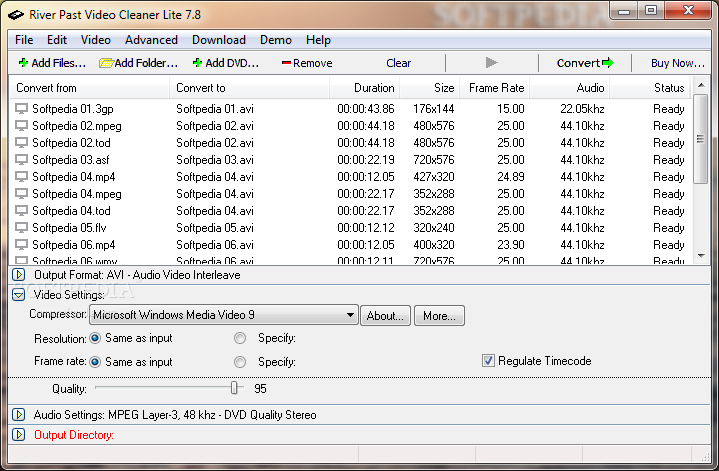Click the 720x576 size of Softpedia 03.asf
The width and height of the screenshot is (719, 471).
(x=434, y=160)
